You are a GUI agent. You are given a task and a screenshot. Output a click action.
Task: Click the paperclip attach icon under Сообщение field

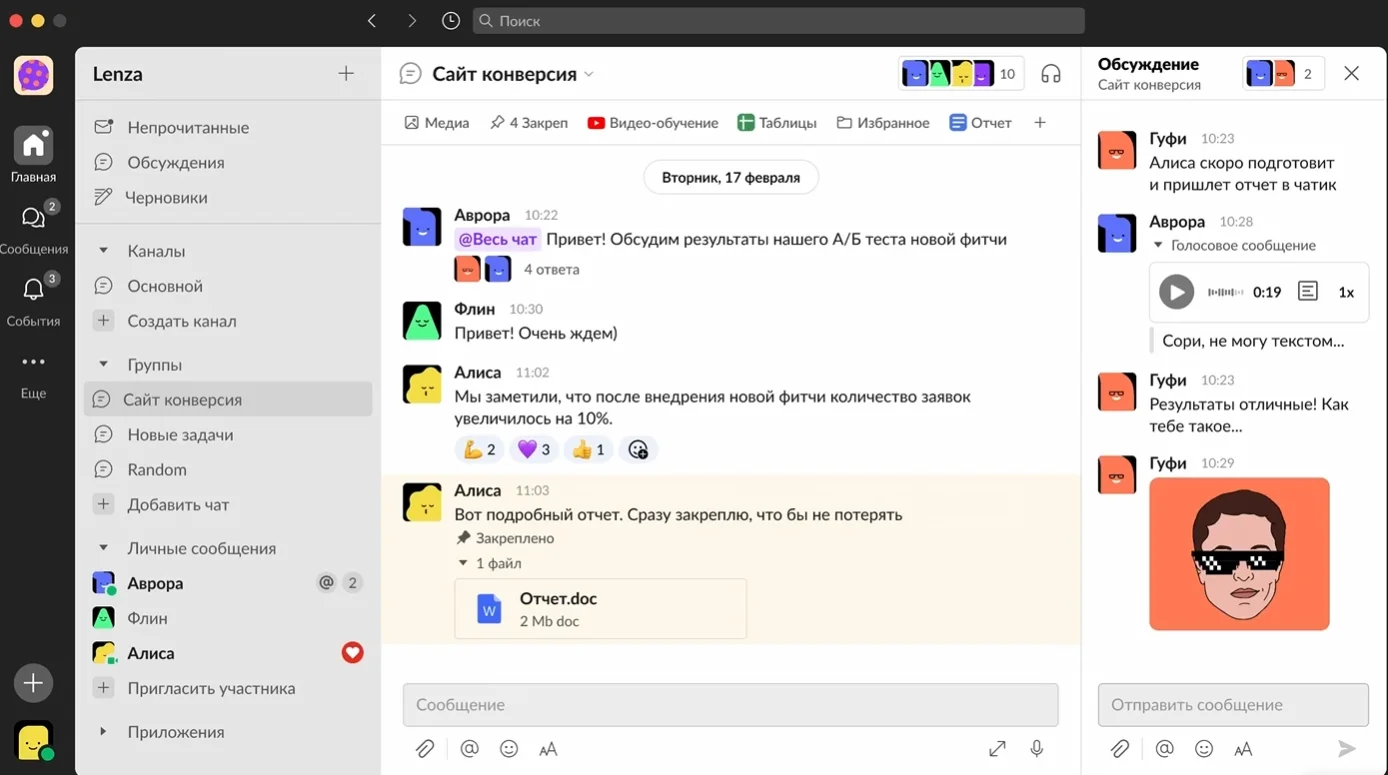tap(425, 749)
